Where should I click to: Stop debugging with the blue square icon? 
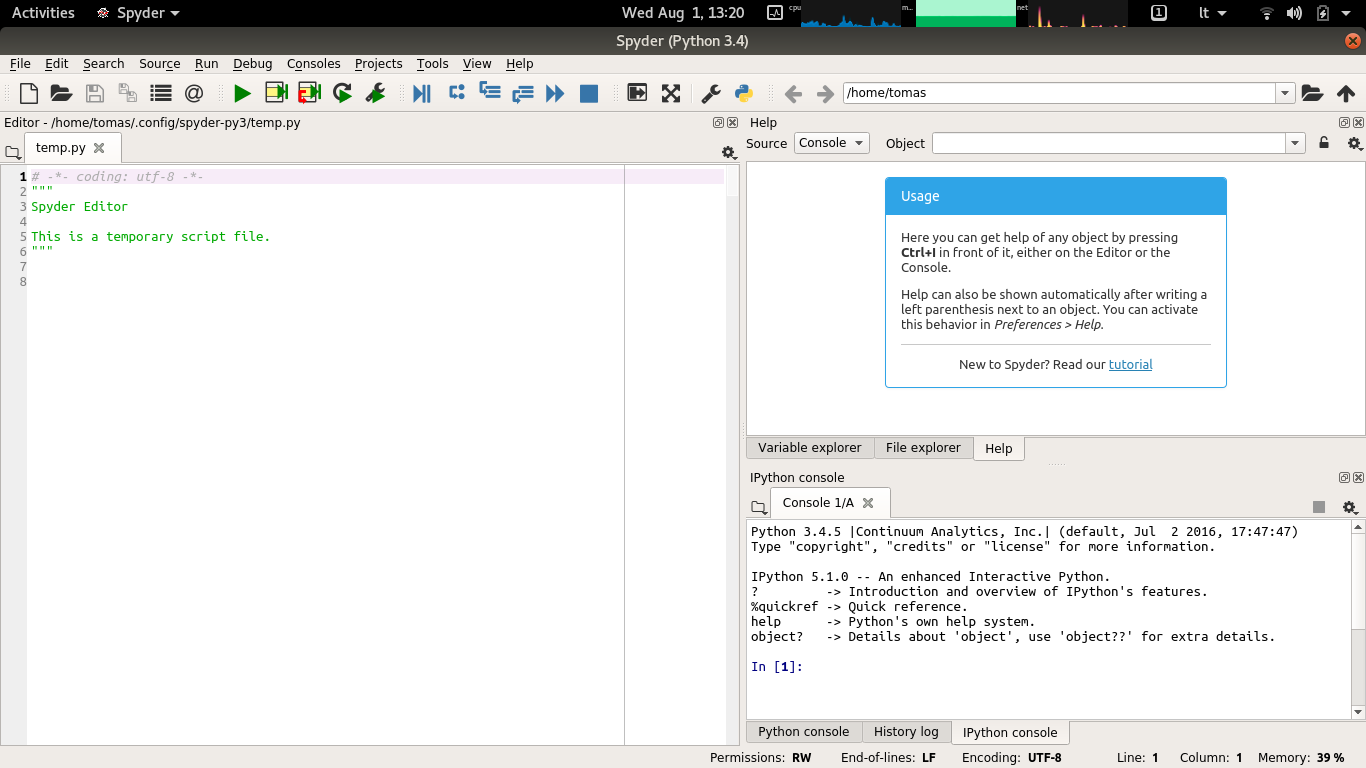pyautogui.click(x=589, y=93)
